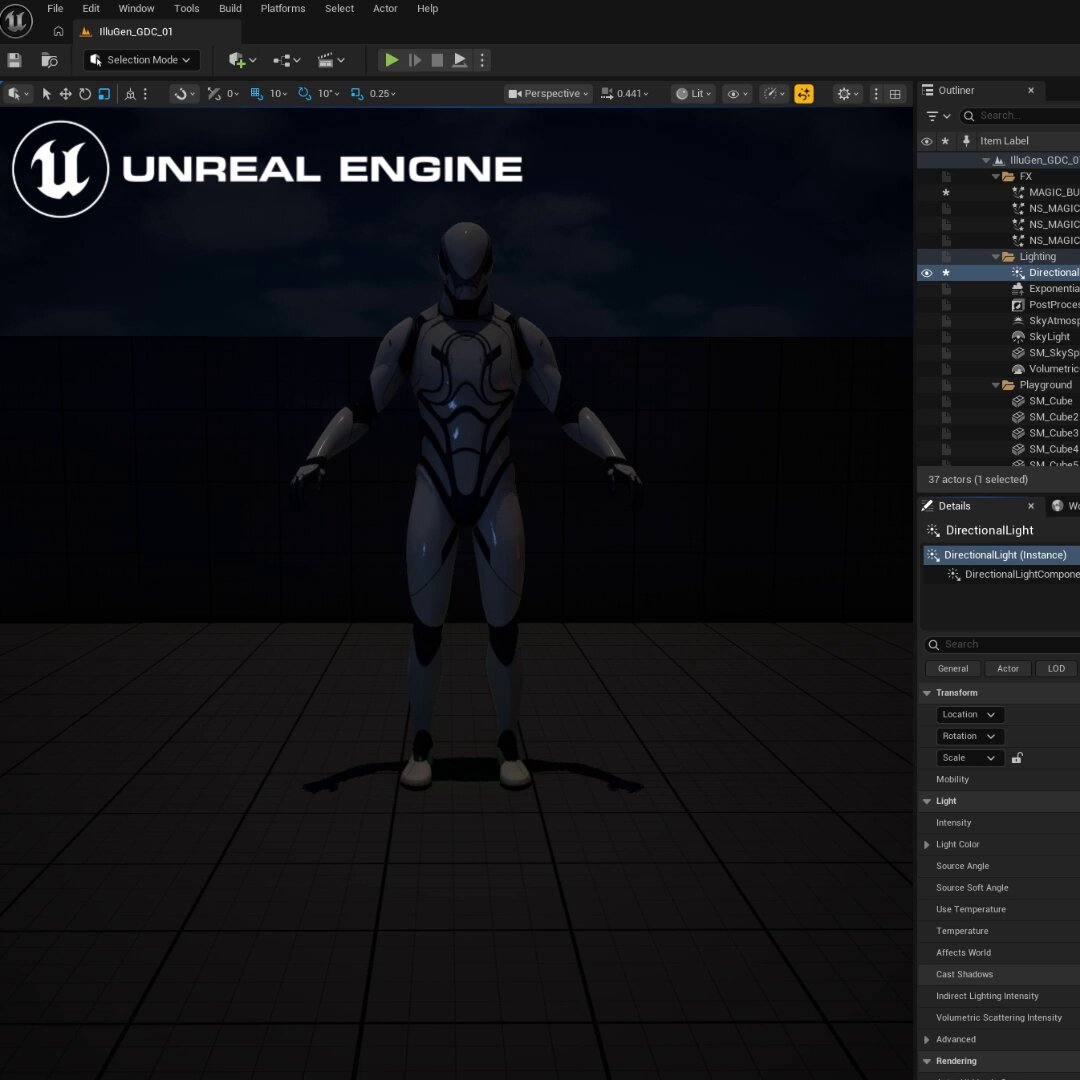This screenshot has width=1080, height=1080.
Task: Toggle visibility eye for DirectionalLight row
Action: pyautogui.click(x=926, y=273)
